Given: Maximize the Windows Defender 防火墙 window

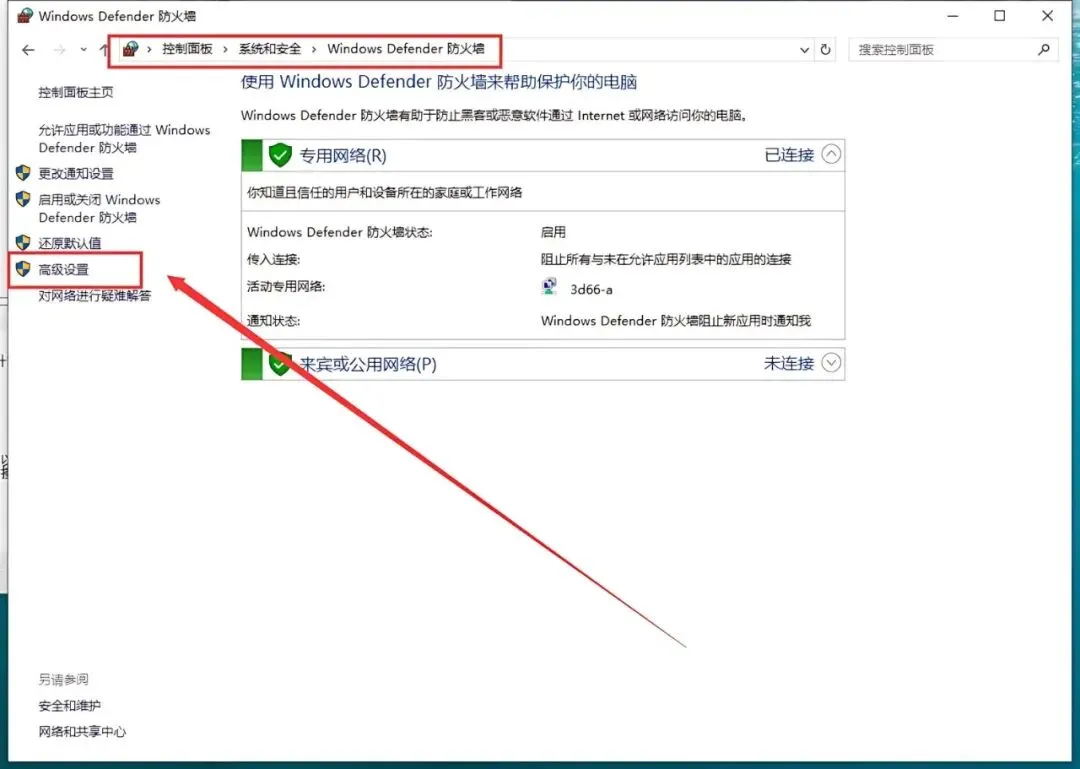Looking at the screenshot, I should [x=999, y=15].
